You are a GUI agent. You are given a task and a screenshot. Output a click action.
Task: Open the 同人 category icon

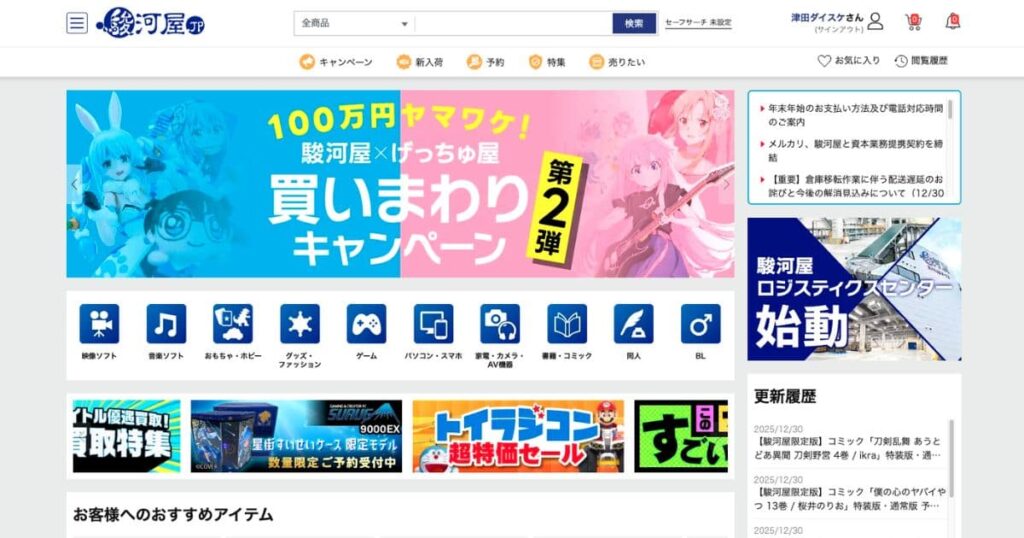click(633, 324)
